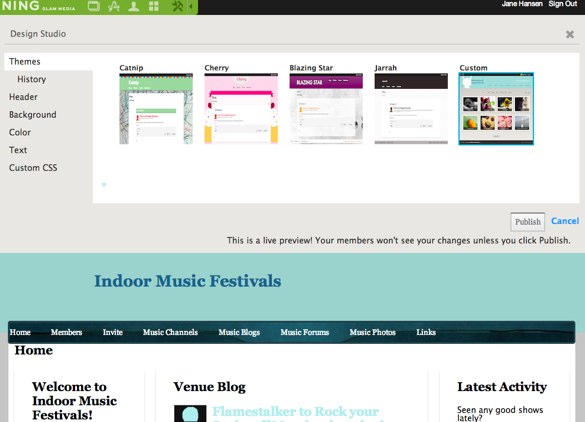Click the Cancel link

pos(565,221)
